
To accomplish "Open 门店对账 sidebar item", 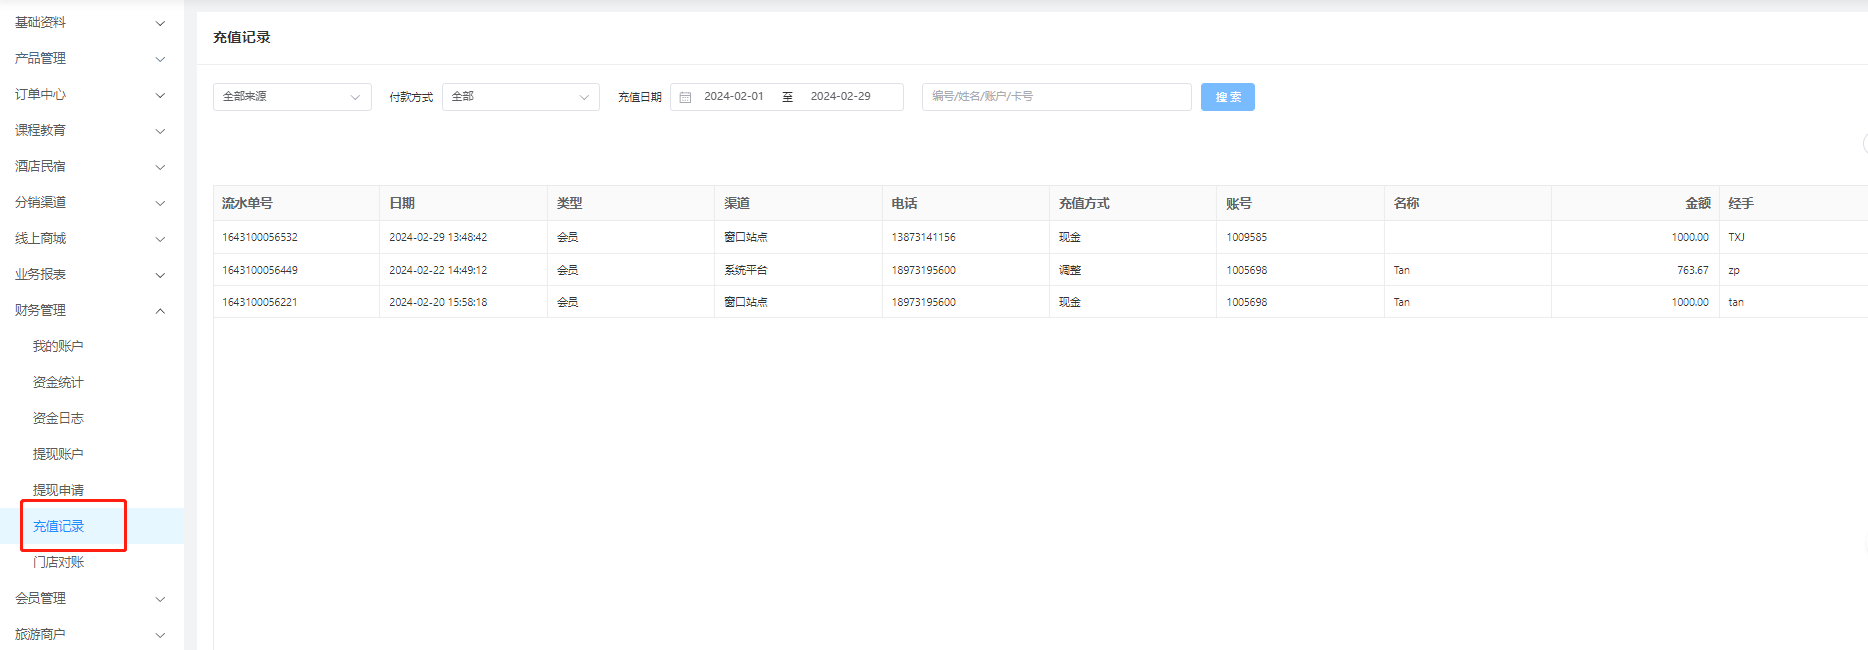I will [x=58, y=562].
